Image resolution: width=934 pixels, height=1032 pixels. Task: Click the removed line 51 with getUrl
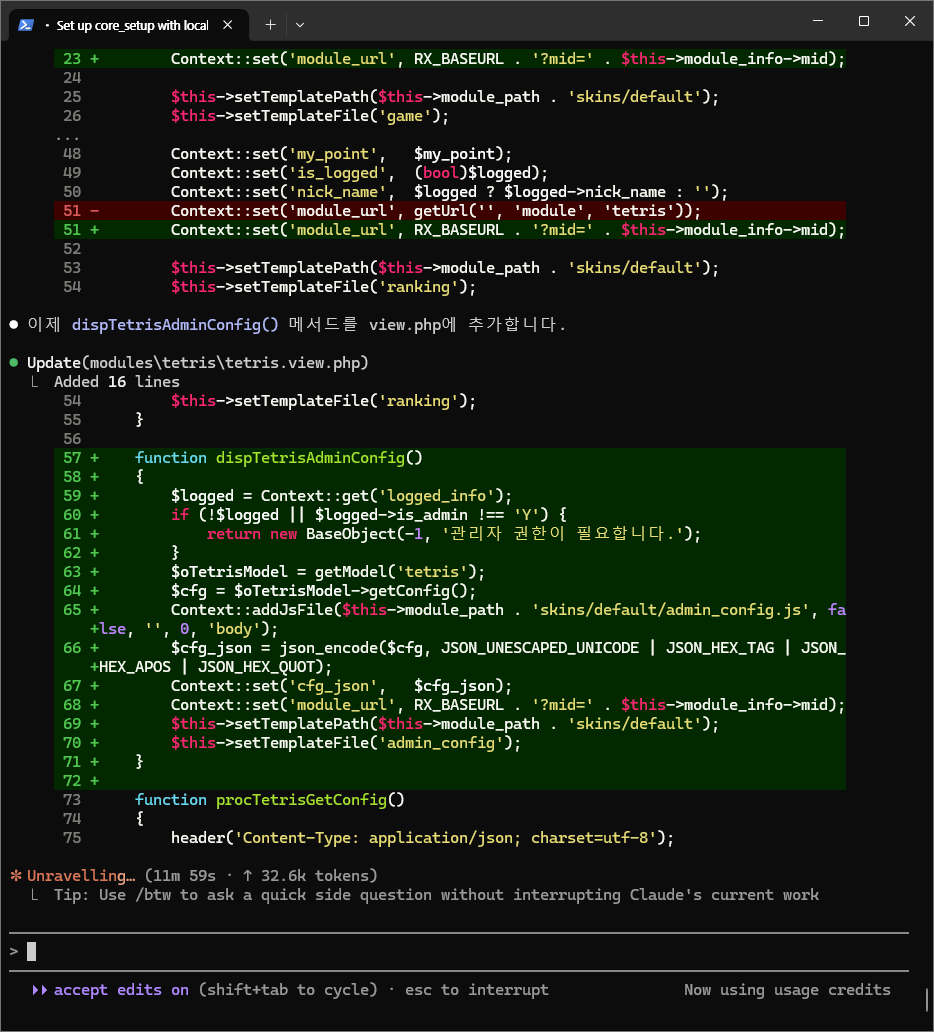[x=450, y=211]
